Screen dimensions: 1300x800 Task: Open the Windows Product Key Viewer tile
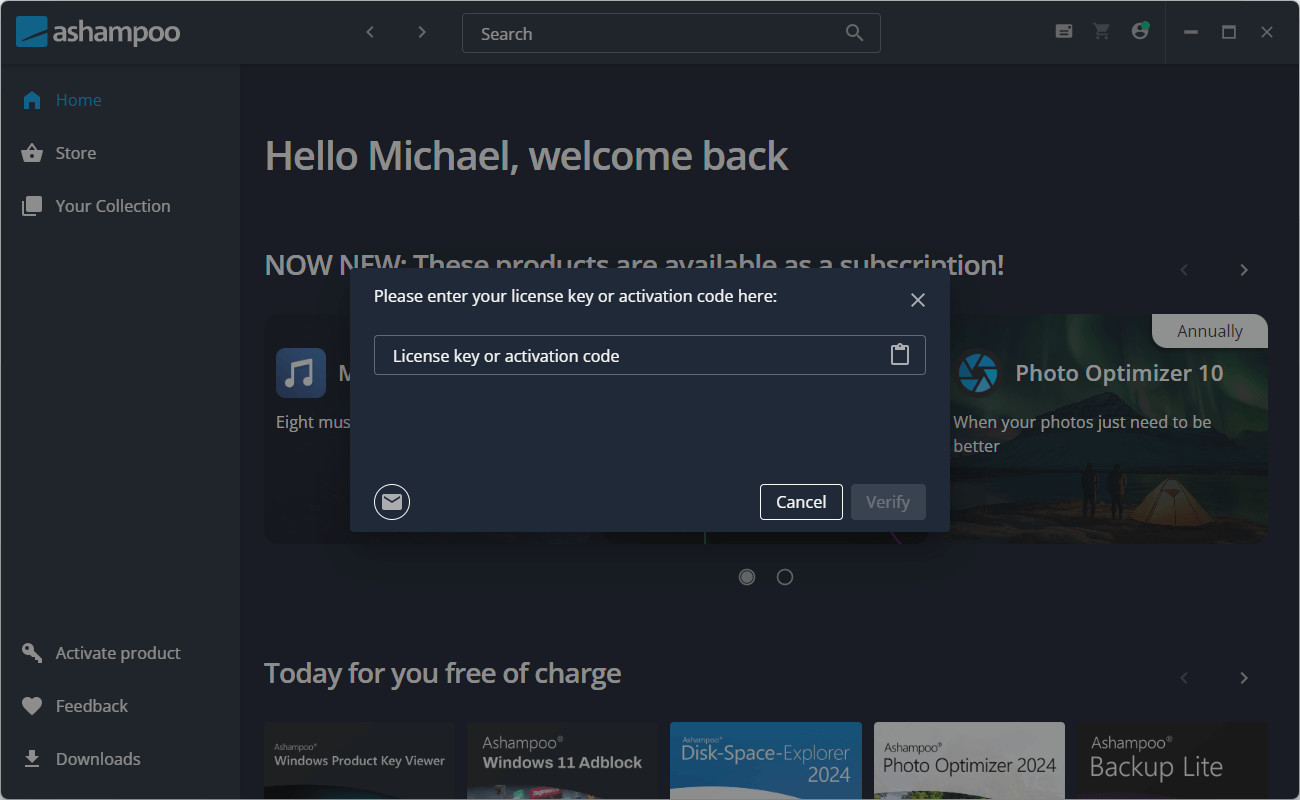tap(359, 761)
